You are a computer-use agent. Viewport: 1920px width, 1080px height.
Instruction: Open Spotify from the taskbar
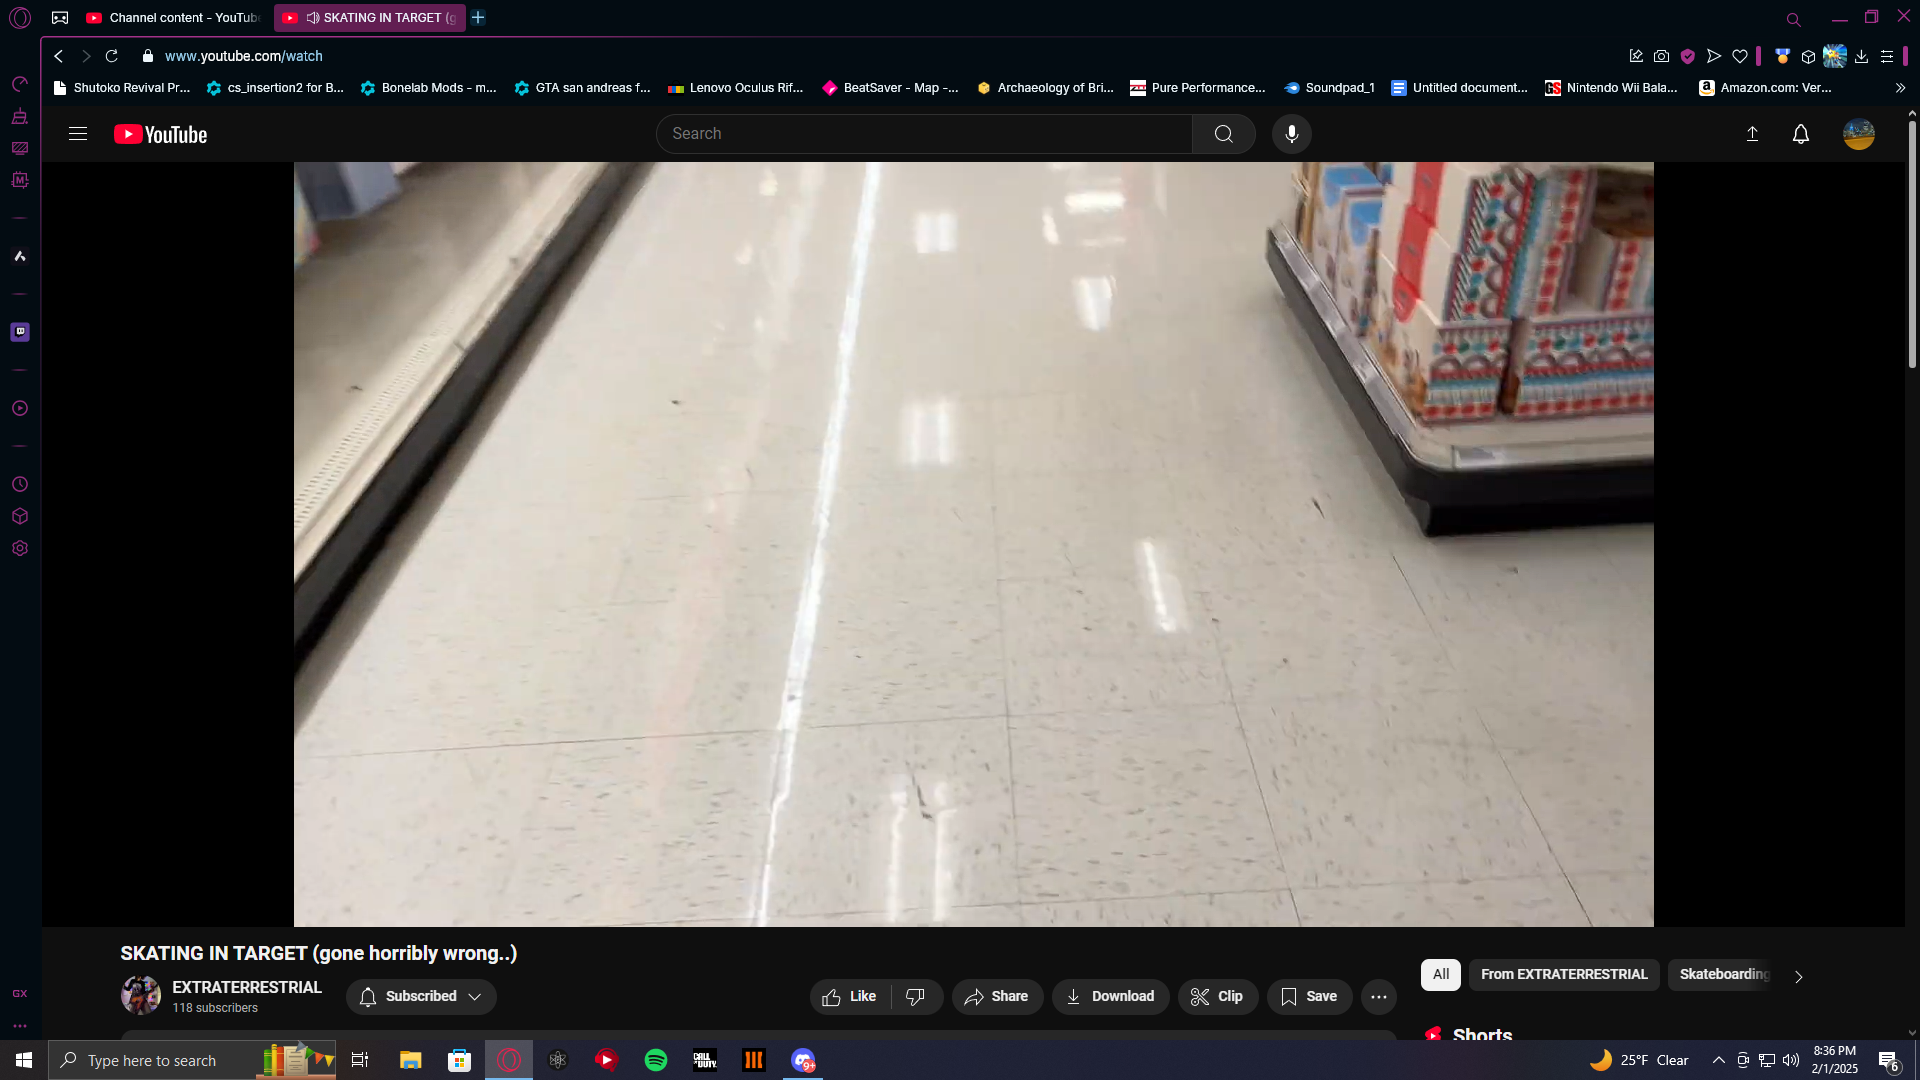point(656,1060)
